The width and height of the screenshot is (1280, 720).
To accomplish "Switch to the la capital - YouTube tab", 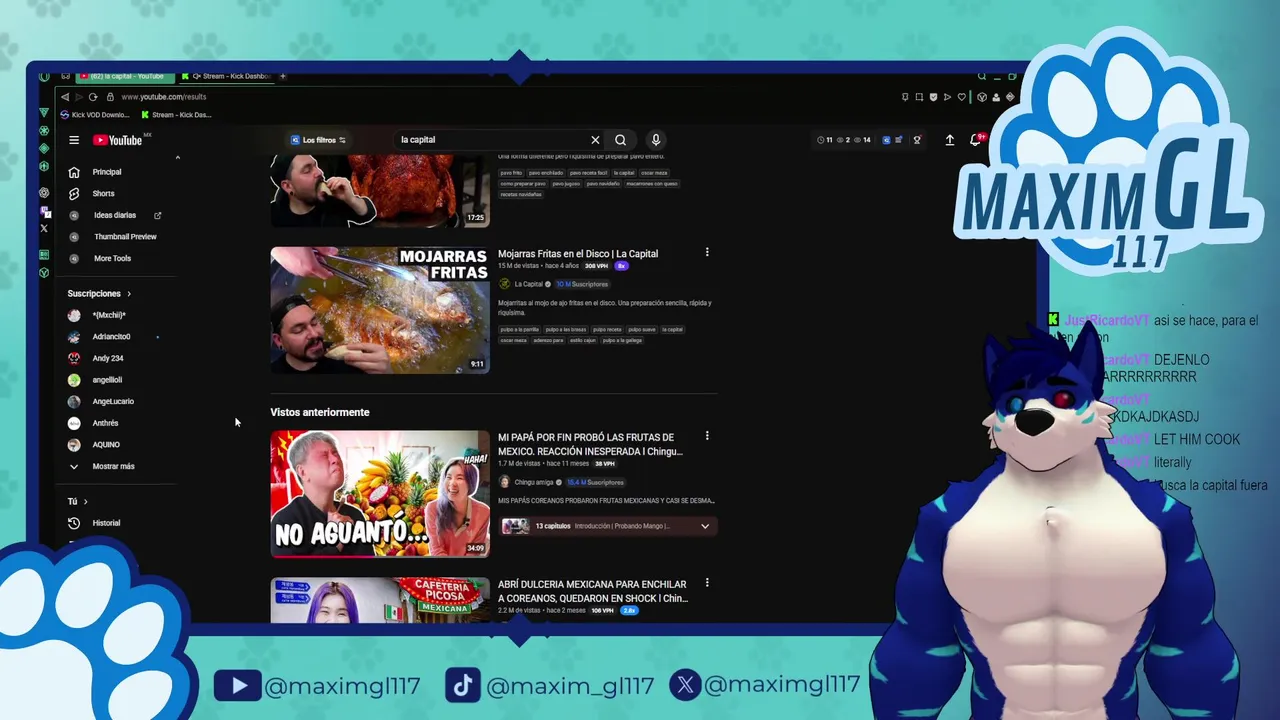I will click(x=126, y=76).
